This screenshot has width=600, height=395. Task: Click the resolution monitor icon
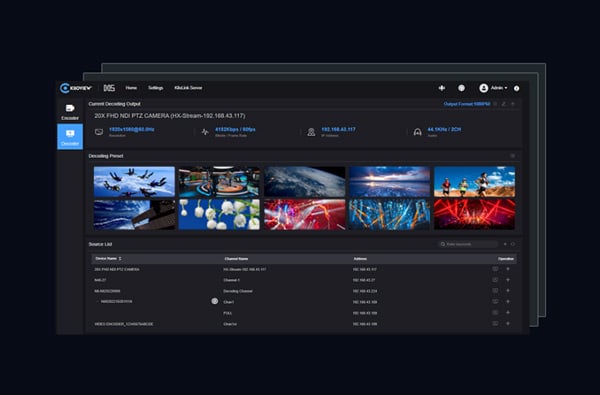pos(99,132)
